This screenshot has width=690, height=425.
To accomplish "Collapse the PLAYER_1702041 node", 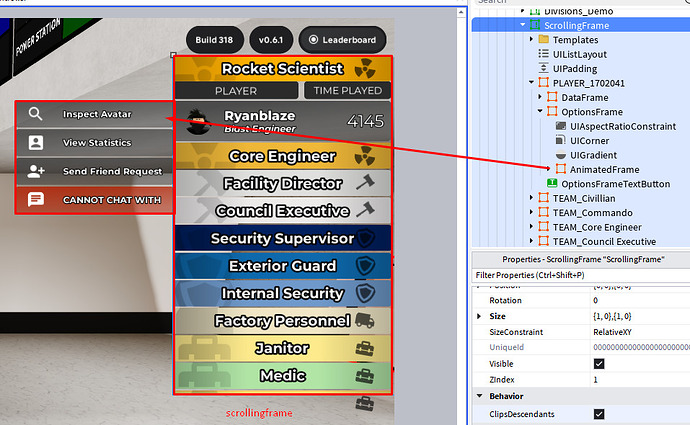I will (531, 82).
